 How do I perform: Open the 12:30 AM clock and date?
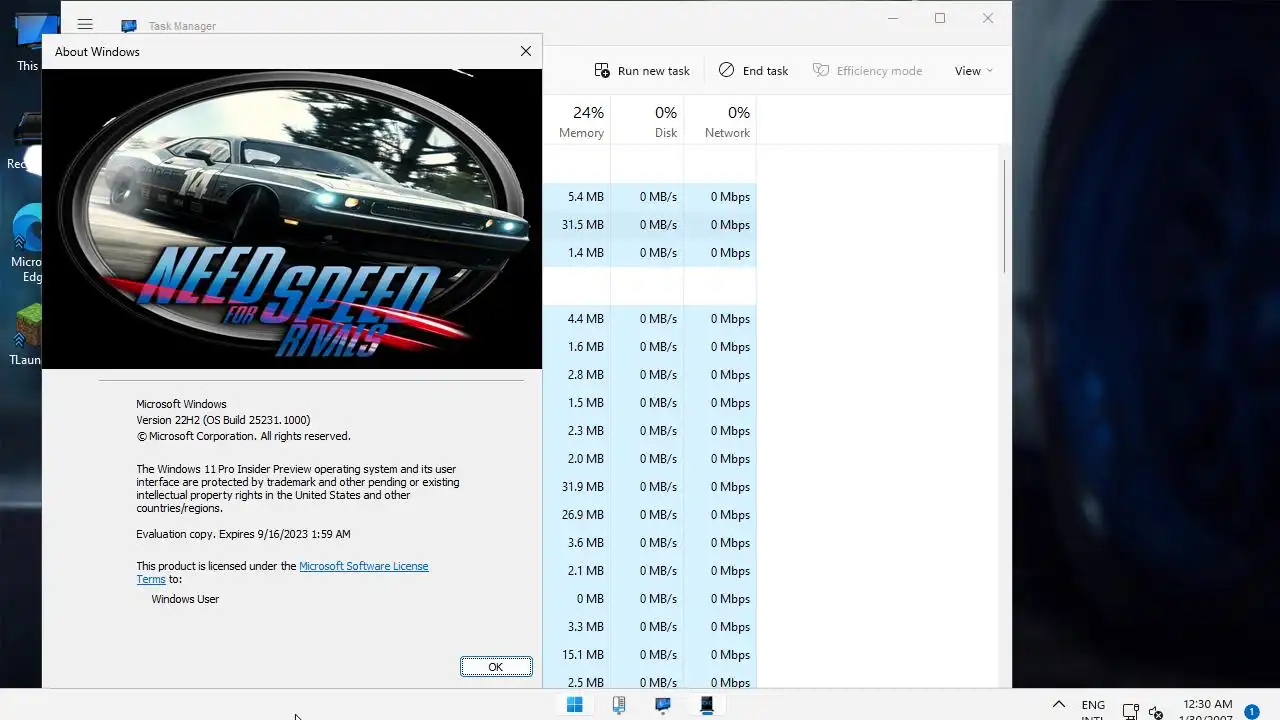(1207, 710)
